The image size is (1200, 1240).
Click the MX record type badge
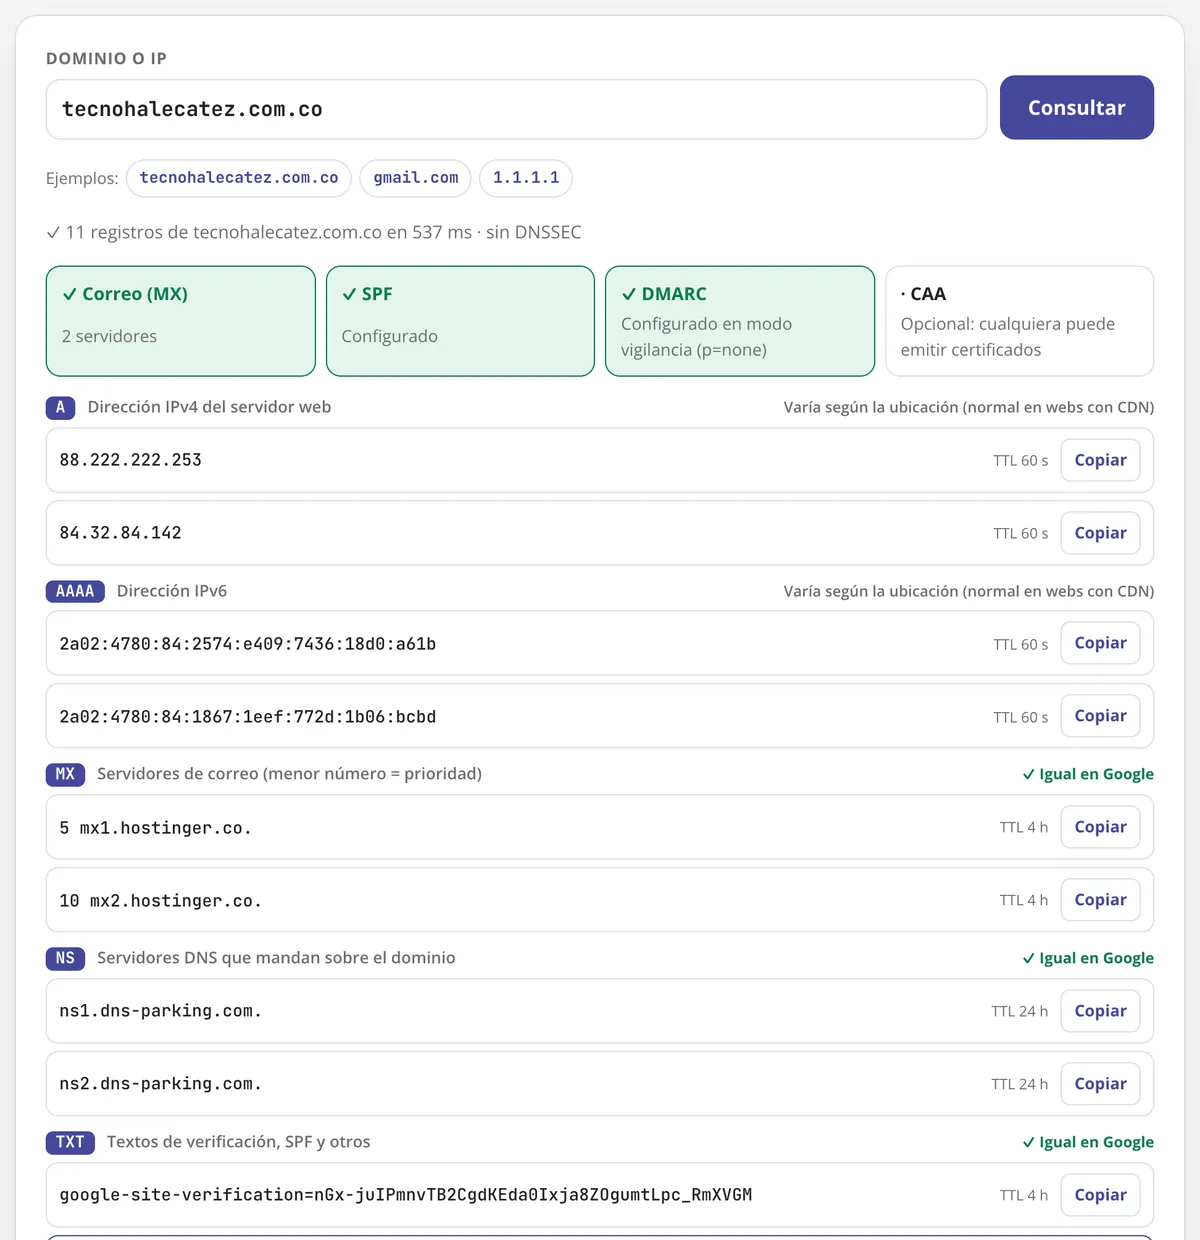point(65,774)
